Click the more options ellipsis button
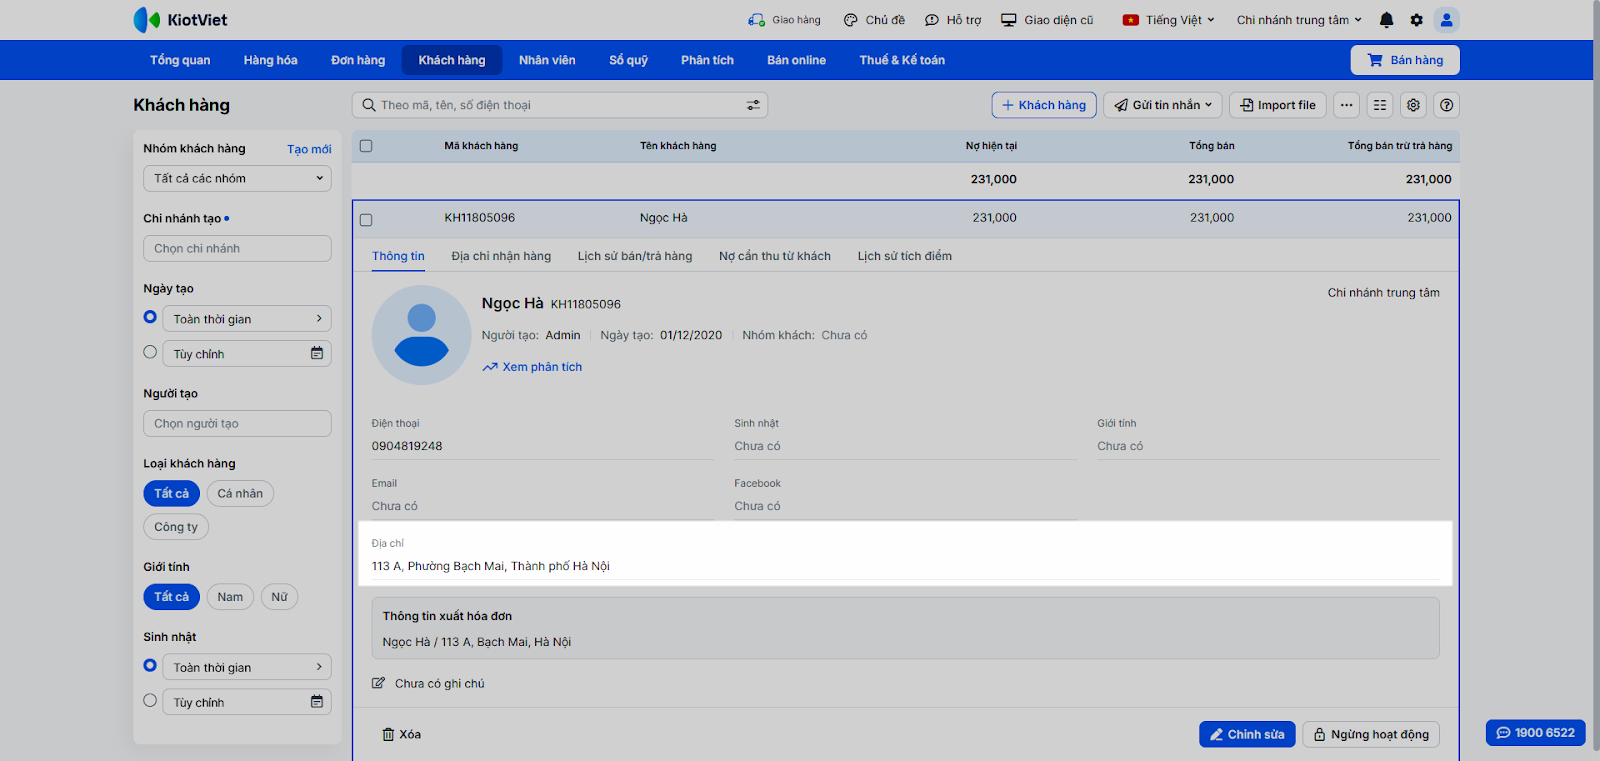This screenshot has width=1600, height=761. [1347, 105]
